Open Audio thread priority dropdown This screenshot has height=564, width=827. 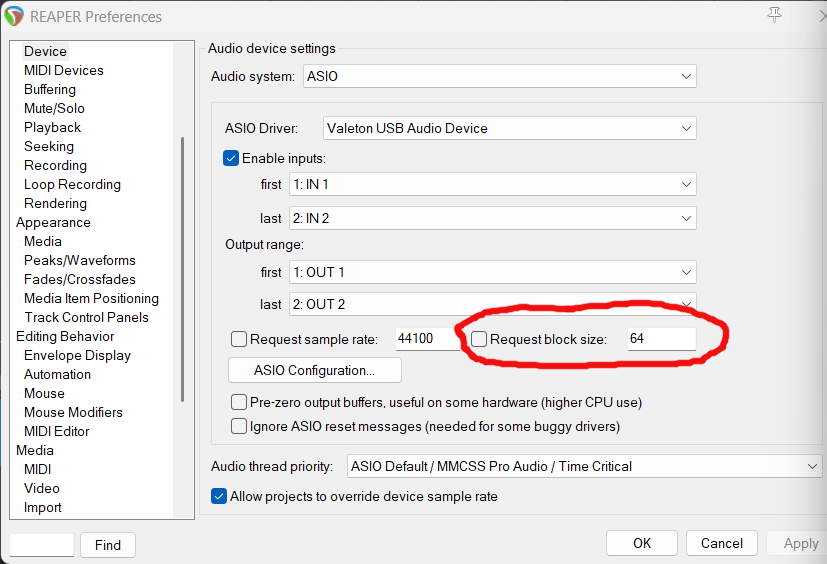coord(584,466)
